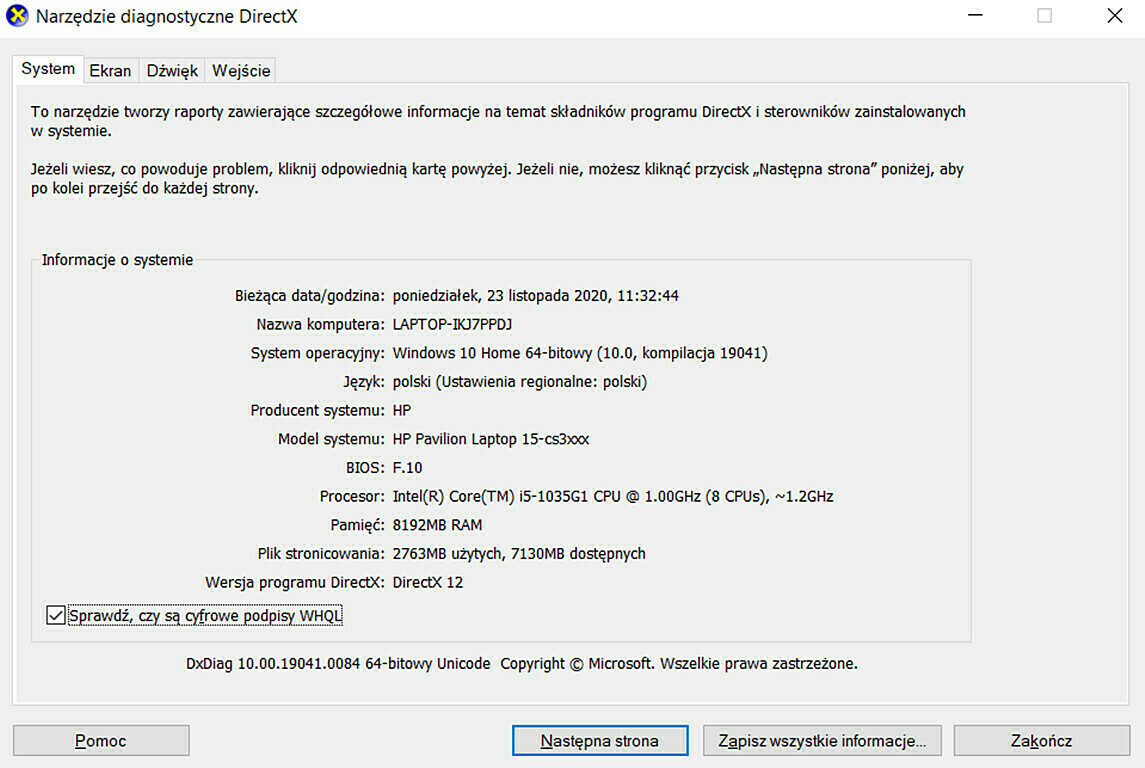Click the Wersja programu DirectX label

click(294, 583)
